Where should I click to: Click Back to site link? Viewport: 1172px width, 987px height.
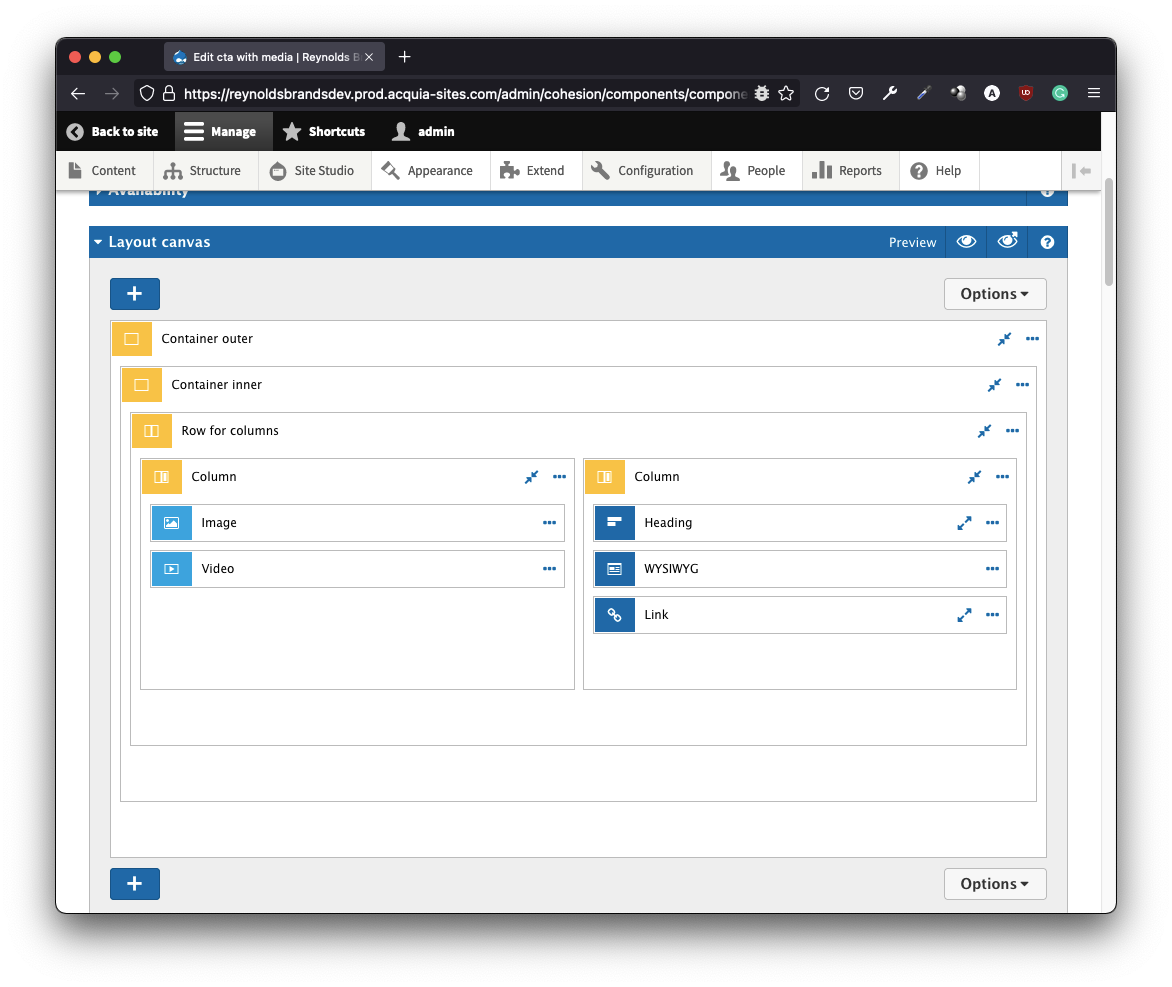point(113,131)
